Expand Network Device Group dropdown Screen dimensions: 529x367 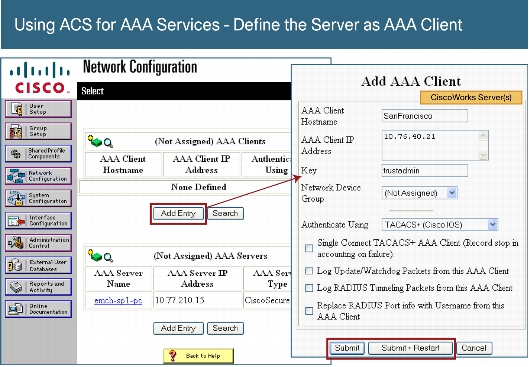click(452, 193)
